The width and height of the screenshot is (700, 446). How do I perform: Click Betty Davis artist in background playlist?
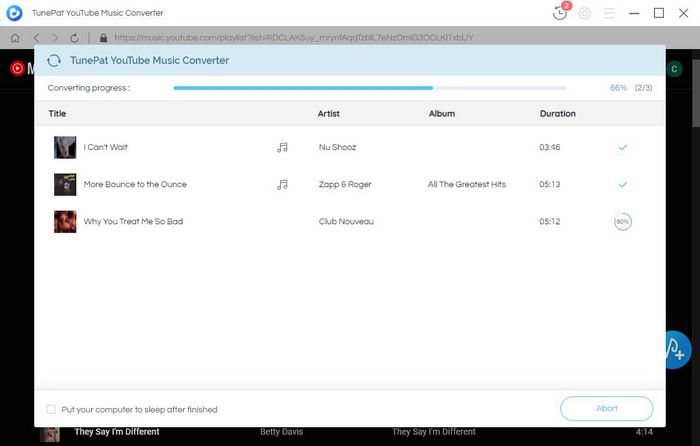[x=282, y=432]
